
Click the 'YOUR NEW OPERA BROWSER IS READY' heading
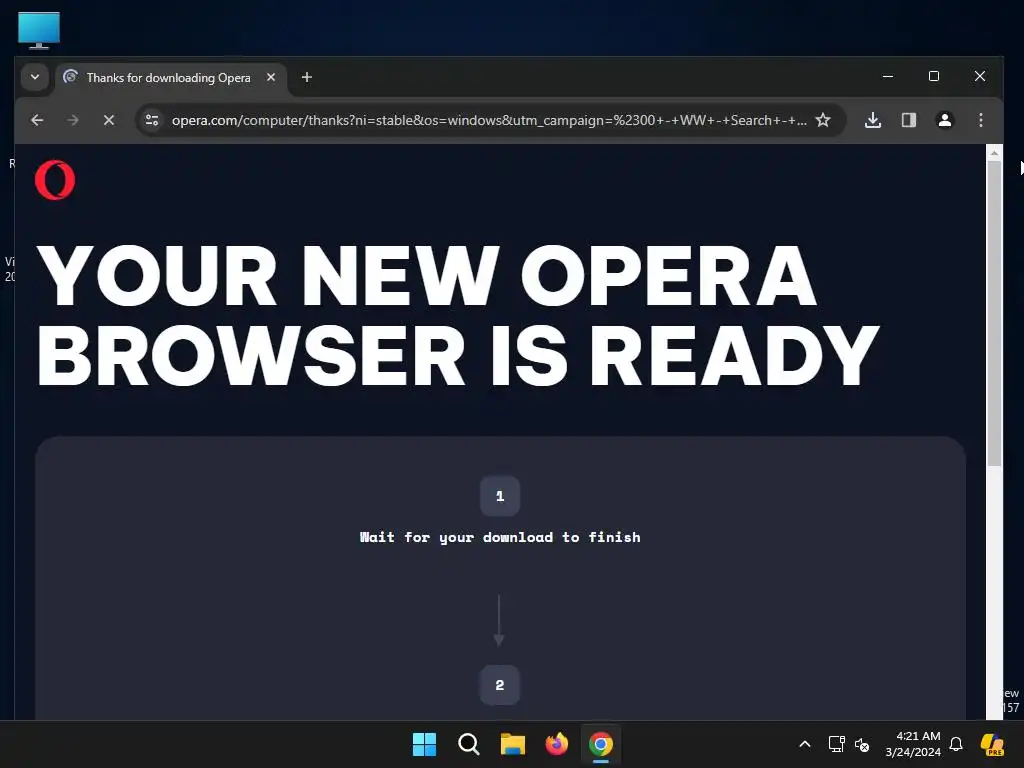coord(457,315)
